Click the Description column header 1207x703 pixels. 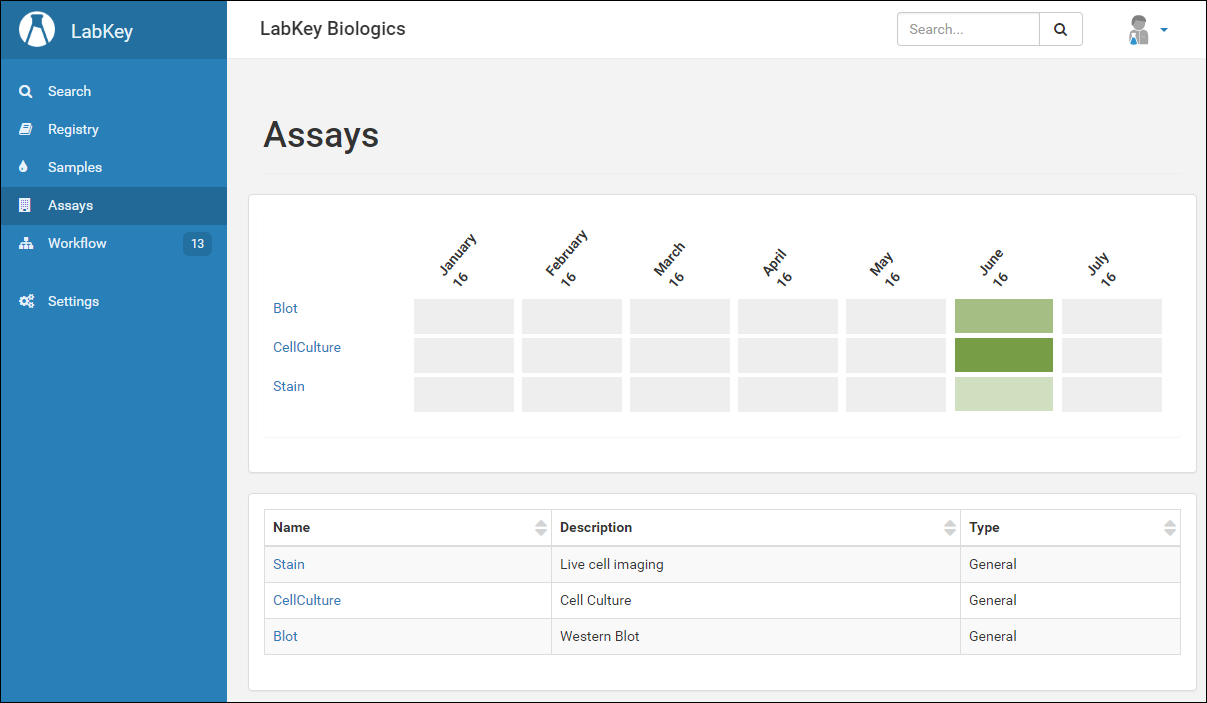point(756,527)
